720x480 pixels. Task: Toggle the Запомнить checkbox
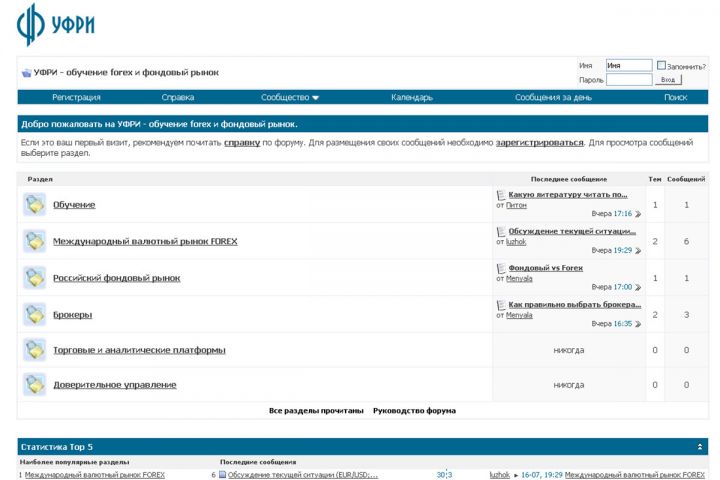661,65
